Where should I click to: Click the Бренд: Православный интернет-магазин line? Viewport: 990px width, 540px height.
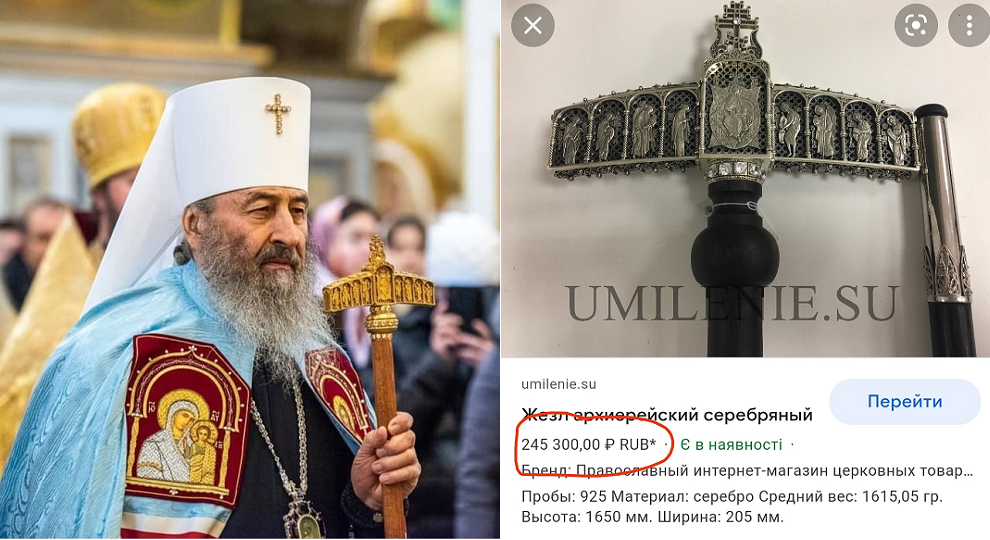[747, 471]
